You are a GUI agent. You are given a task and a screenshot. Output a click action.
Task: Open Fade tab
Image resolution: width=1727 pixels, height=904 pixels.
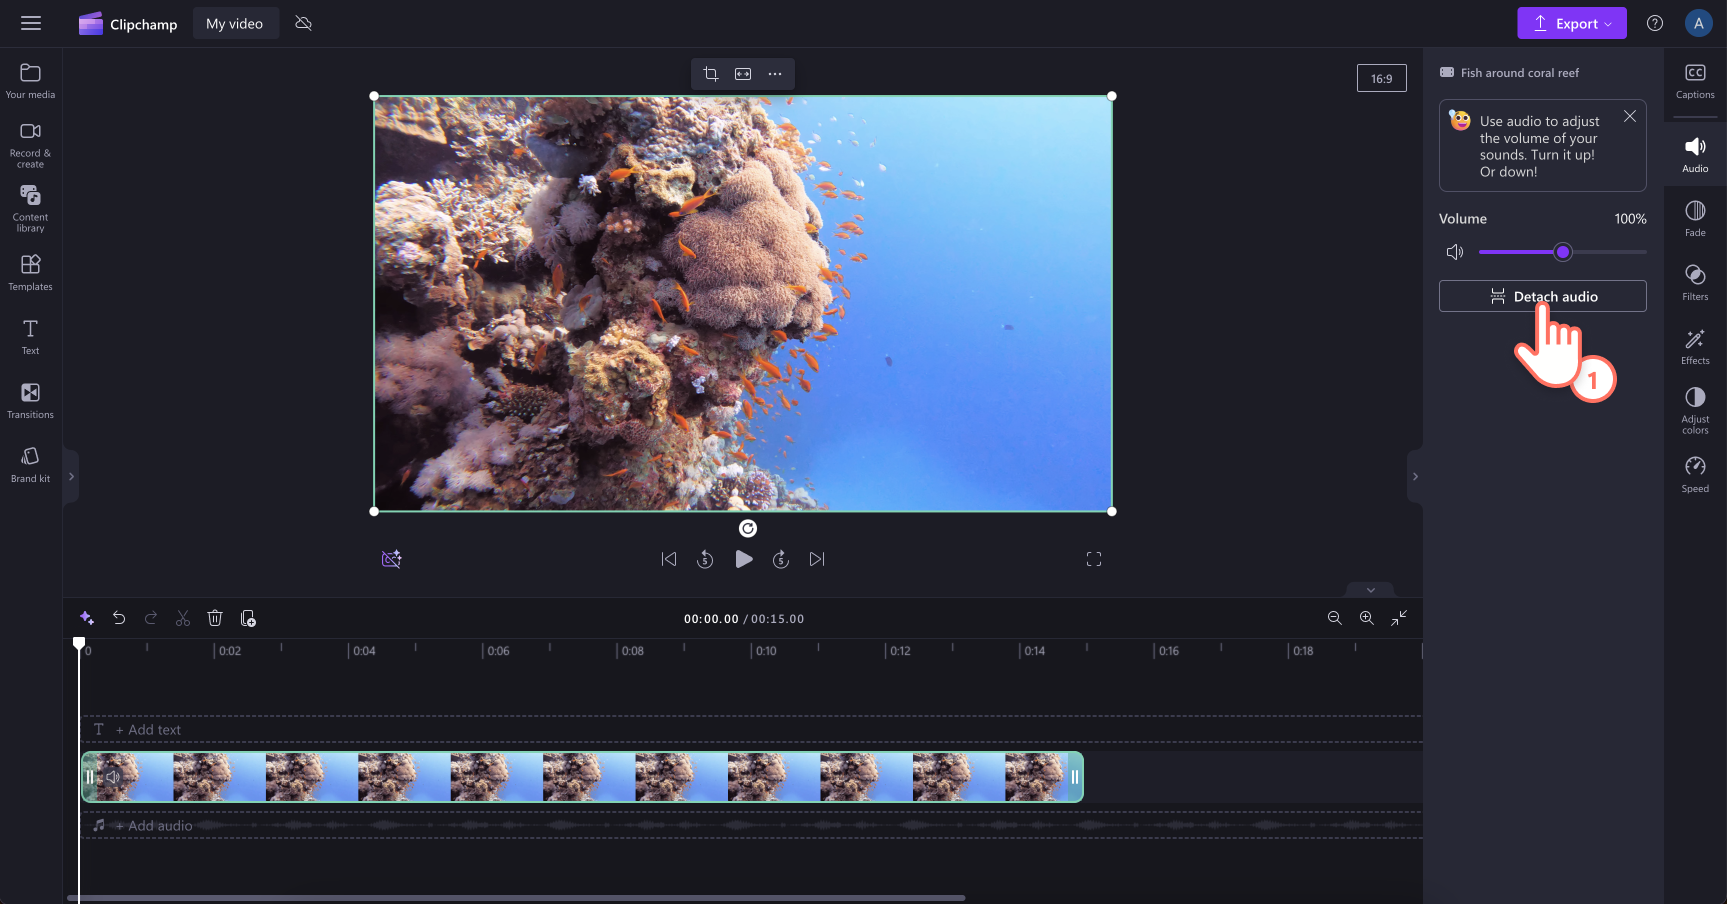tap(1695, 218)
